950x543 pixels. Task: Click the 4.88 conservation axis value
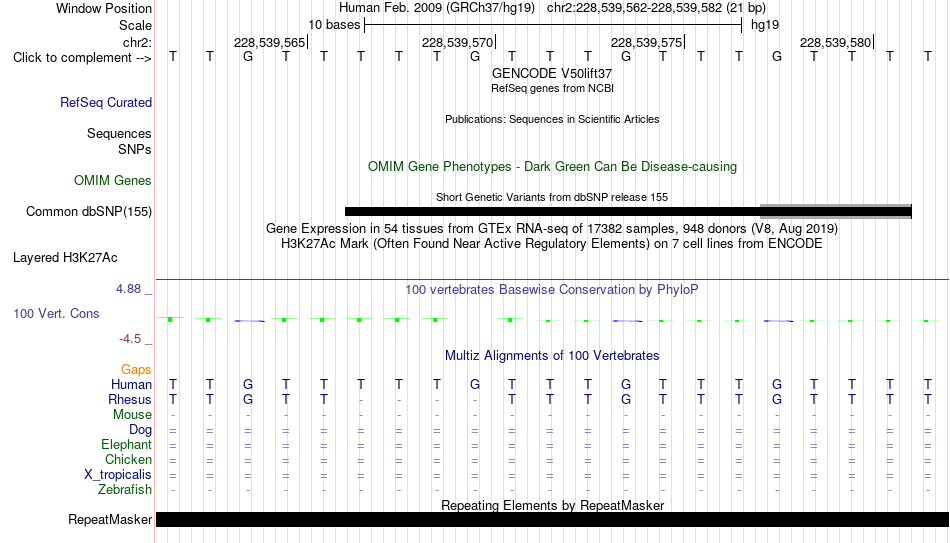(x=128, y=289)
